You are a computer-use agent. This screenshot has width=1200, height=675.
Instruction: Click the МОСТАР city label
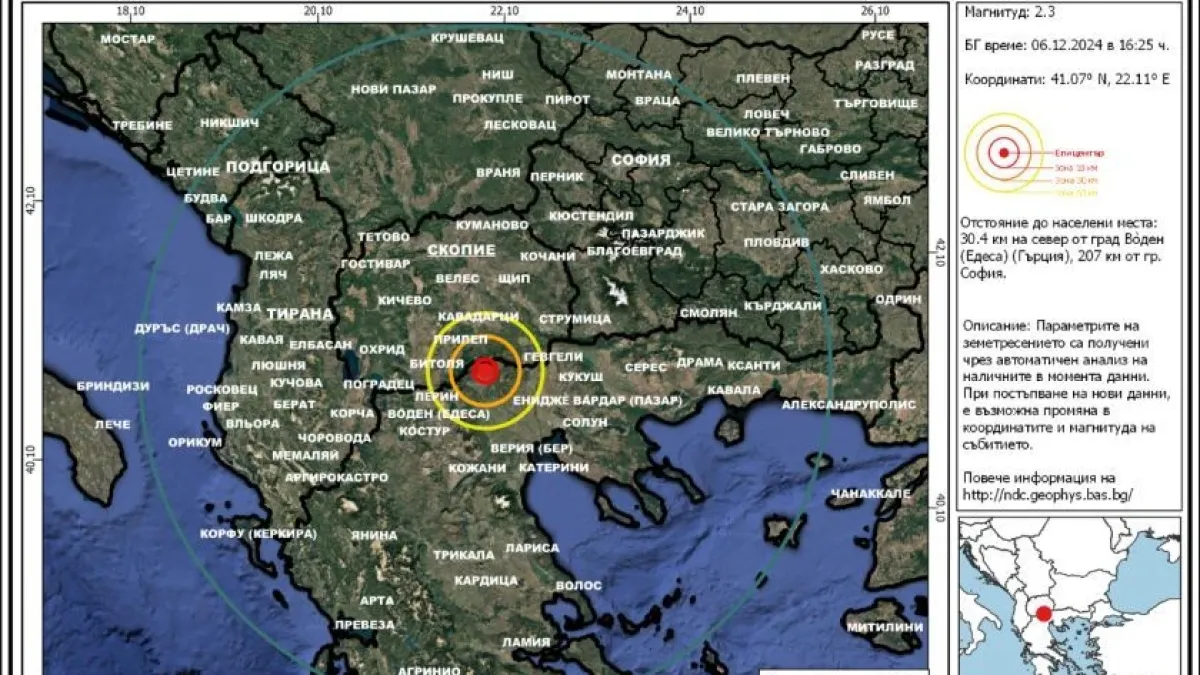(x=129, y=39)
